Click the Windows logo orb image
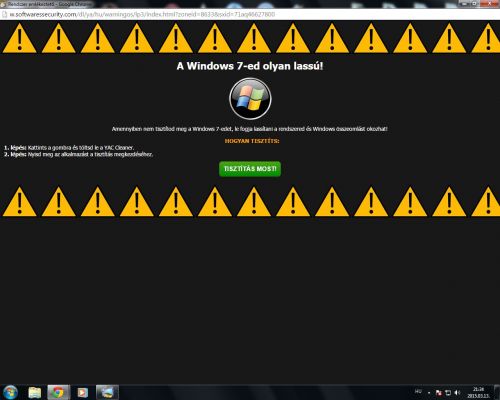Image resolution: width=500 pixels, height=400 pixels. click(250, 99)
